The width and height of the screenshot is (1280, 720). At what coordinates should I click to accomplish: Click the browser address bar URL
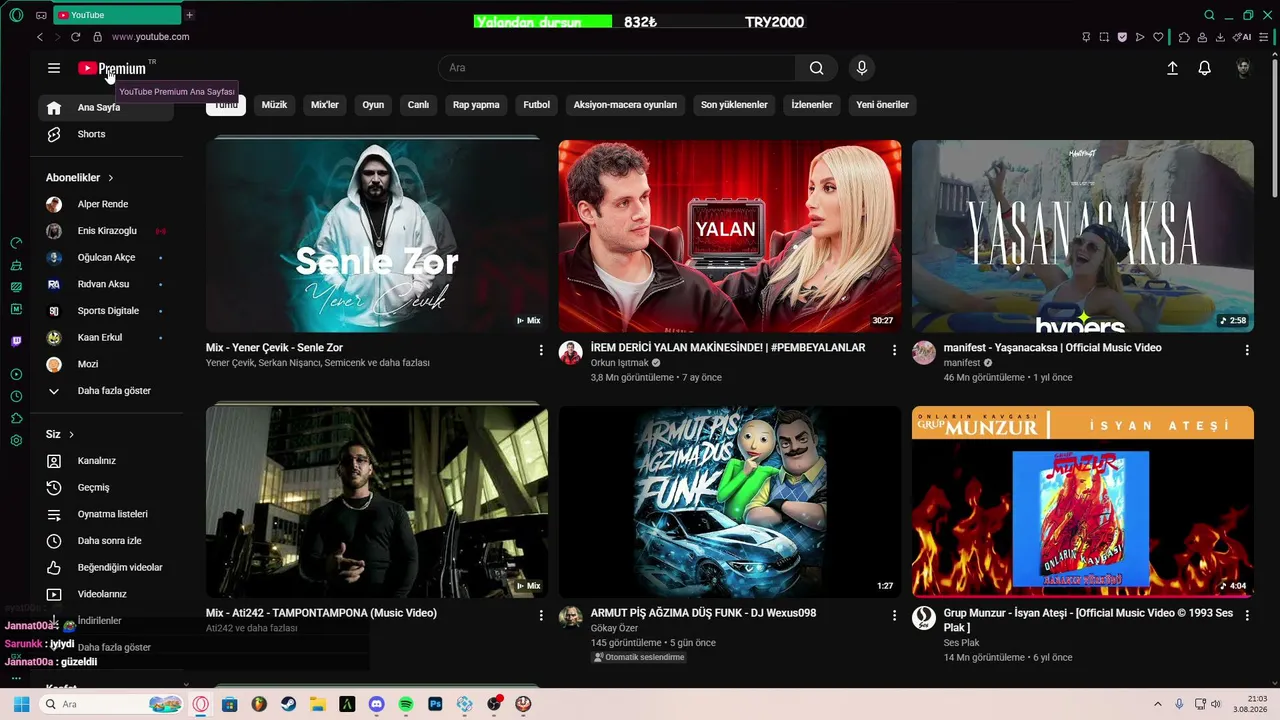pyautogui.click(x=150, y=37)
